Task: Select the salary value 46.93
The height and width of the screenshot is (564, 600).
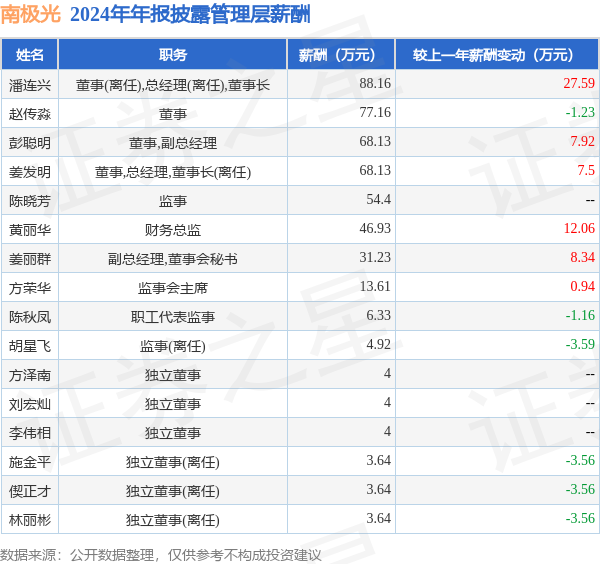Action: [x=375, y=228]
